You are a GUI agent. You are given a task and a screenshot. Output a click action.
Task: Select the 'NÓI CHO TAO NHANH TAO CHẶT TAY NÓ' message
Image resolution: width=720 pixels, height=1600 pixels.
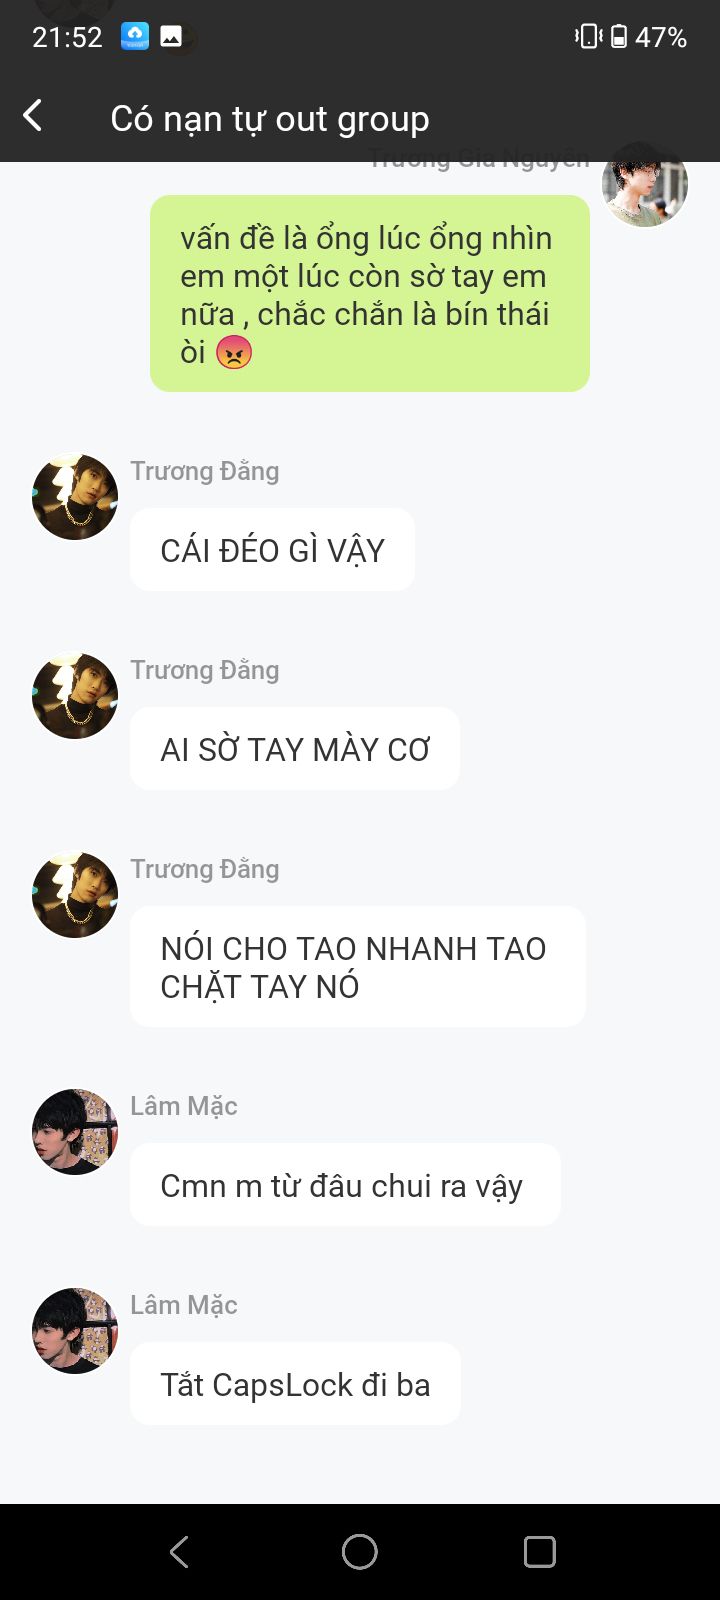tap(358, 967)
